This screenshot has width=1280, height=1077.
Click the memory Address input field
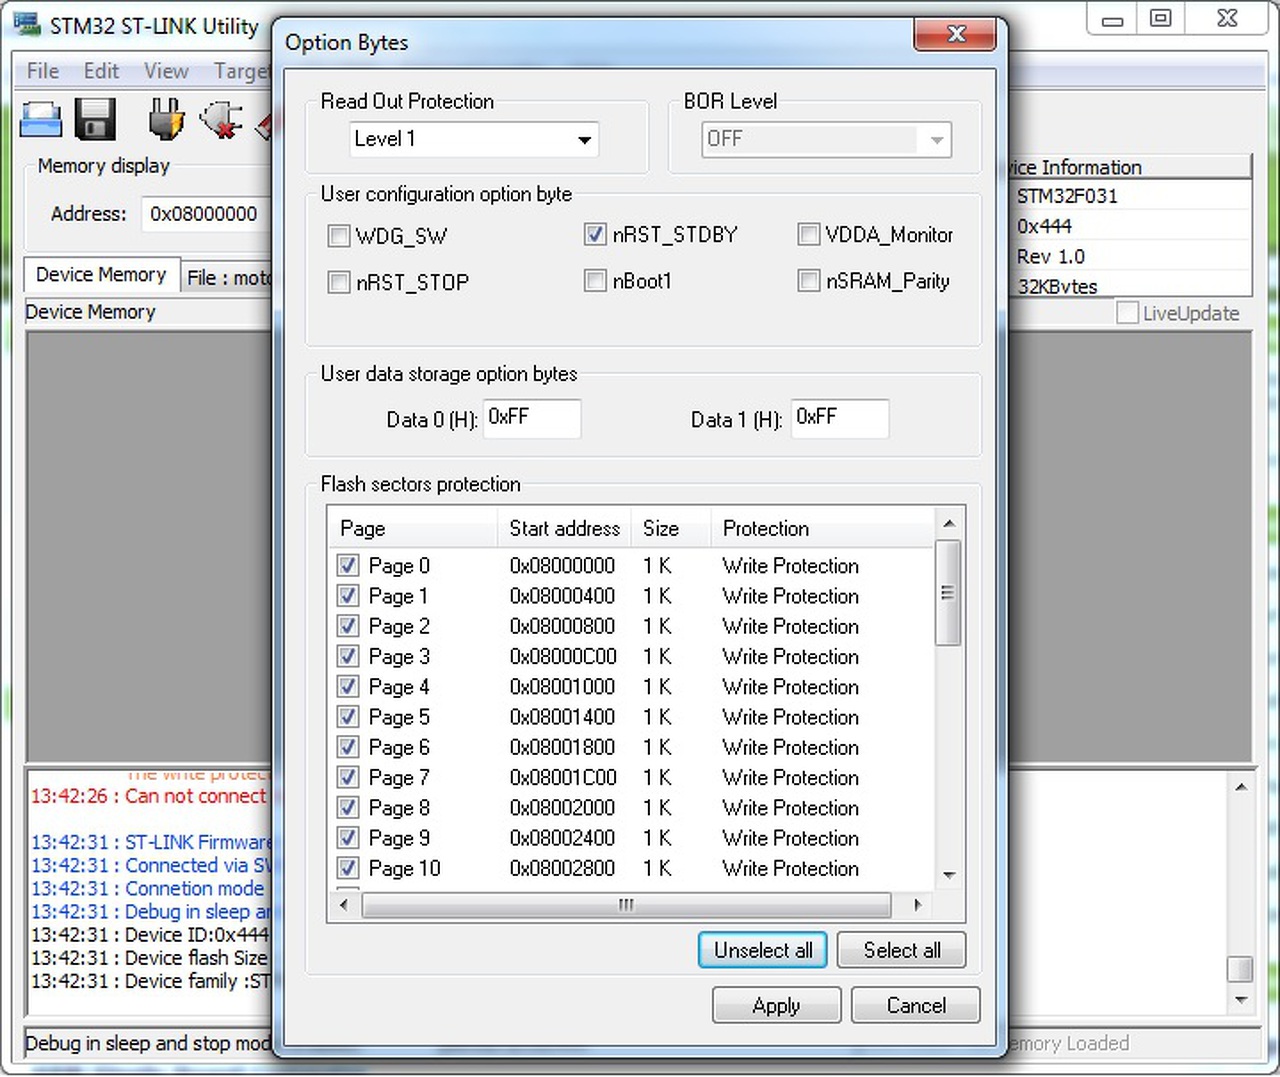click(x=206, y=214)
